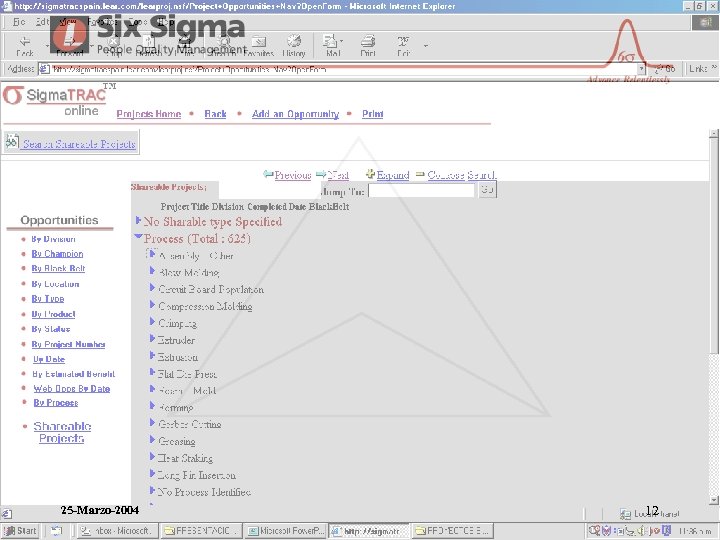
Task: Click Add an Opportunity link
Action: click(x=295, y=114)
